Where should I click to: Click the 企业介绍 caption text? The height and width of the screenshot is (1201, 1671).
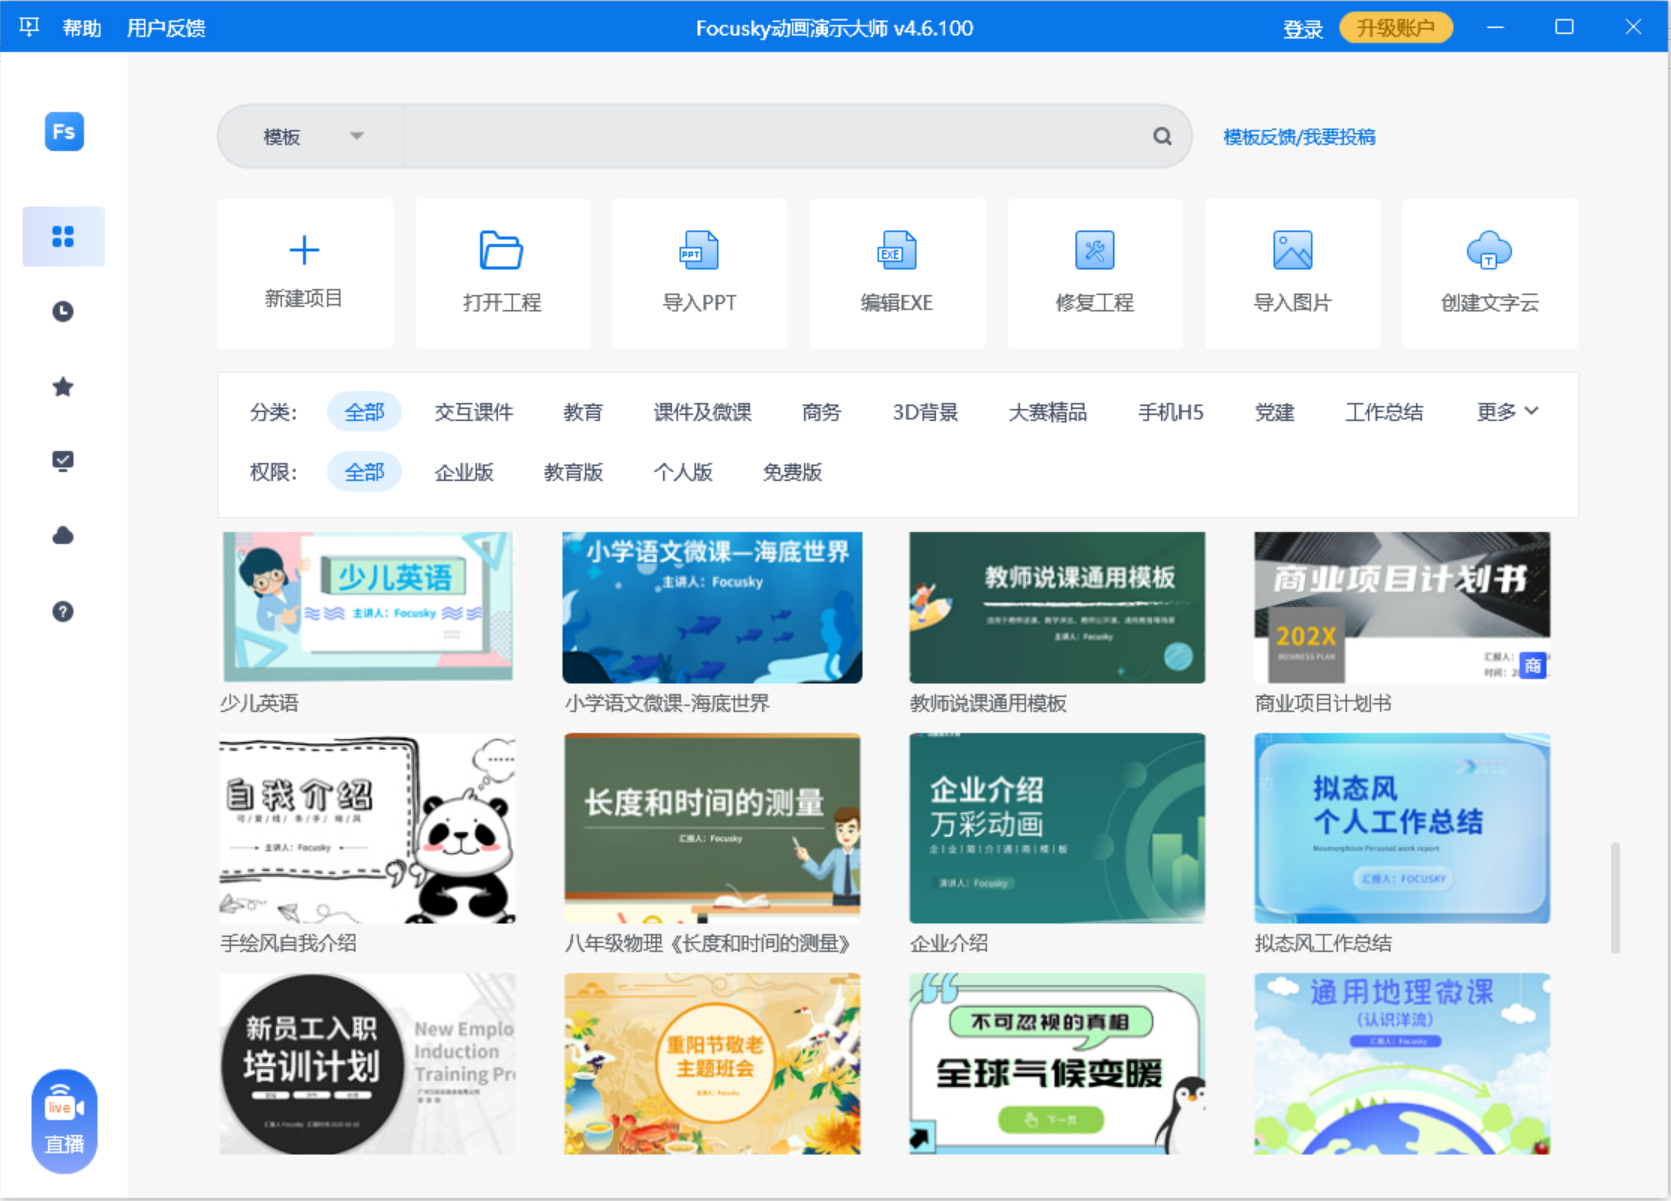948,943
